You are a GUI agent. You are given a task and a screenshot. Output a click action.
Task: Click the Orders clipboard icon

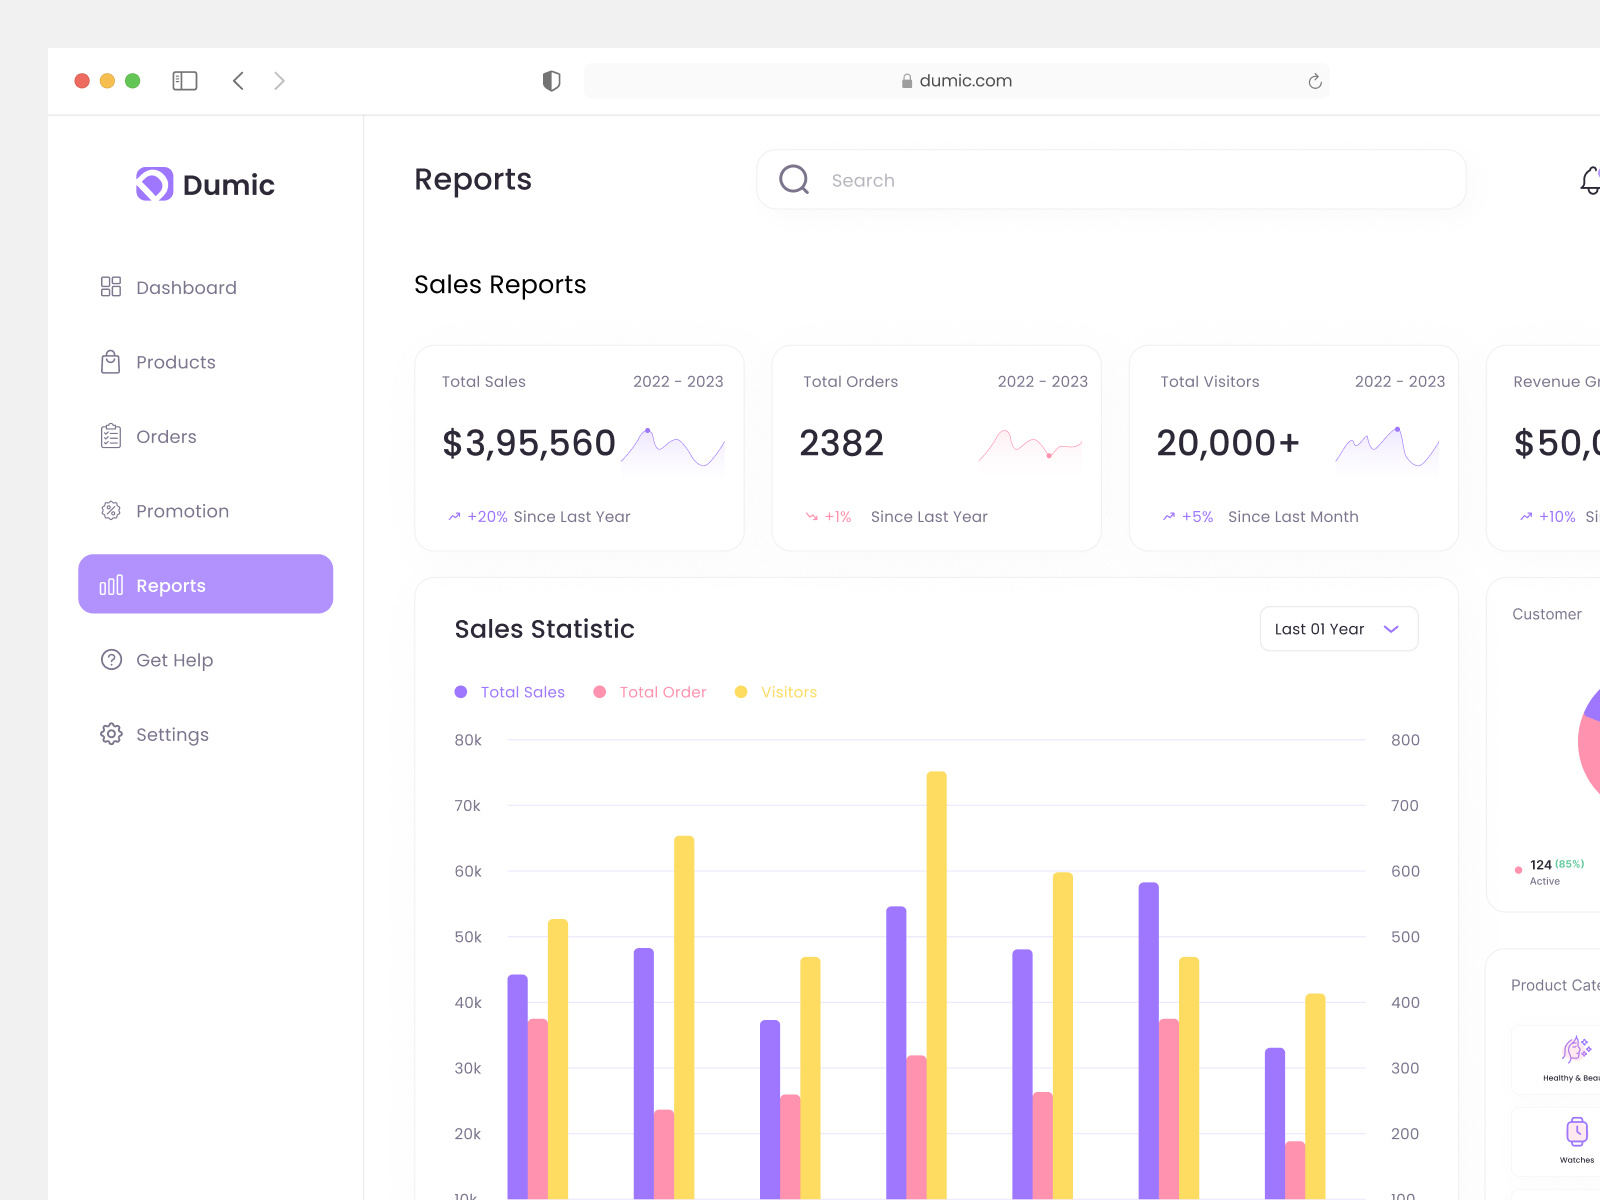tap(111, 436)
